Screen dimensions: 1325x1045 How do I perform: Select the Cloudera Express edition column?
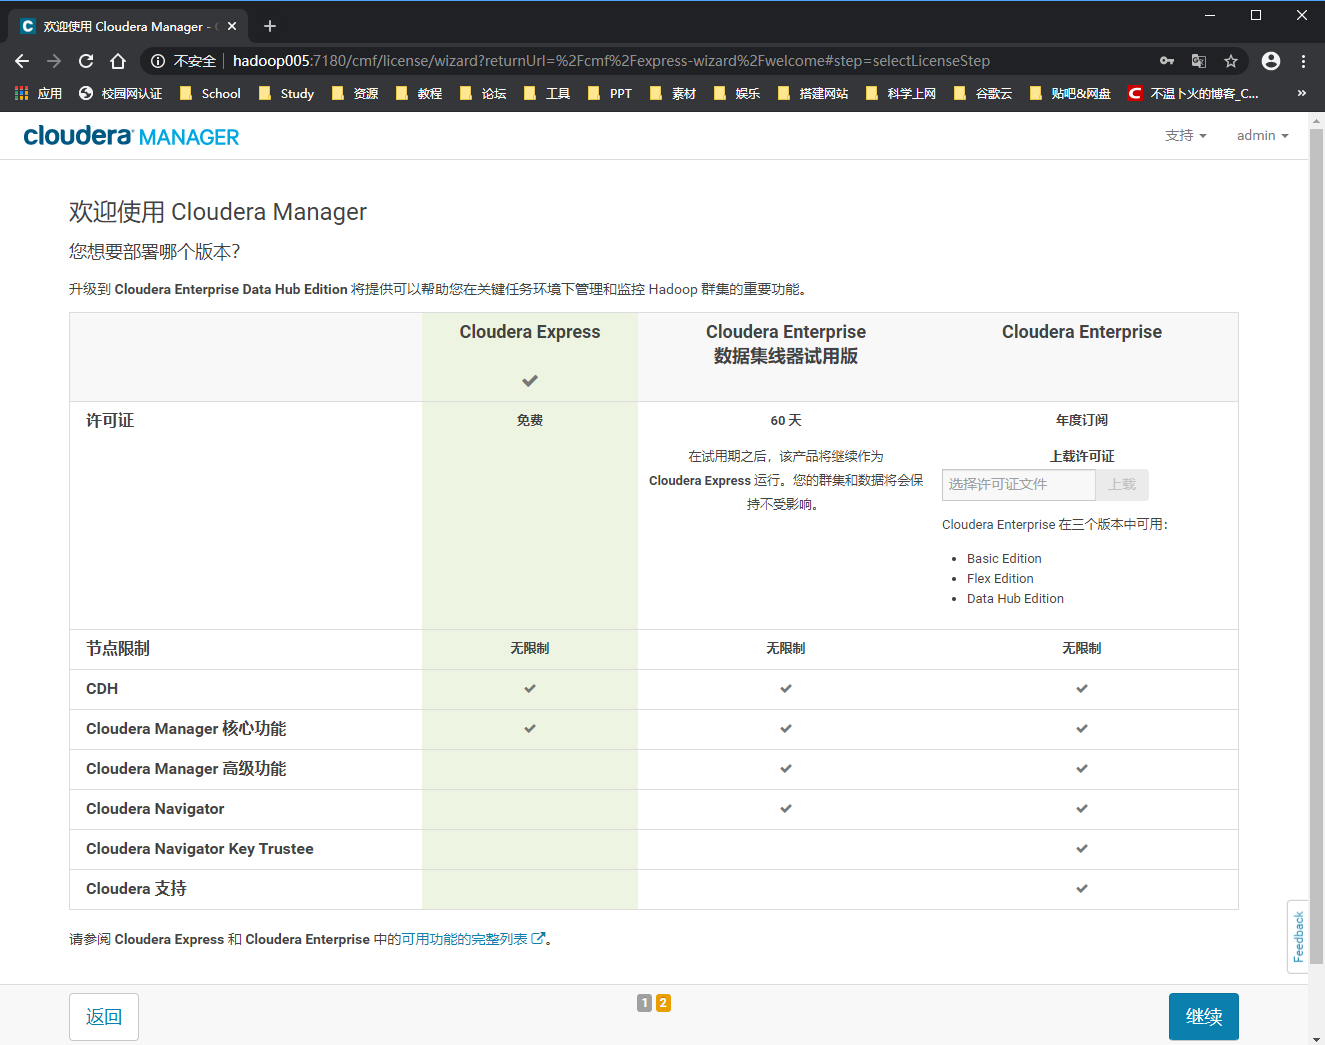(x=530, y=357)
